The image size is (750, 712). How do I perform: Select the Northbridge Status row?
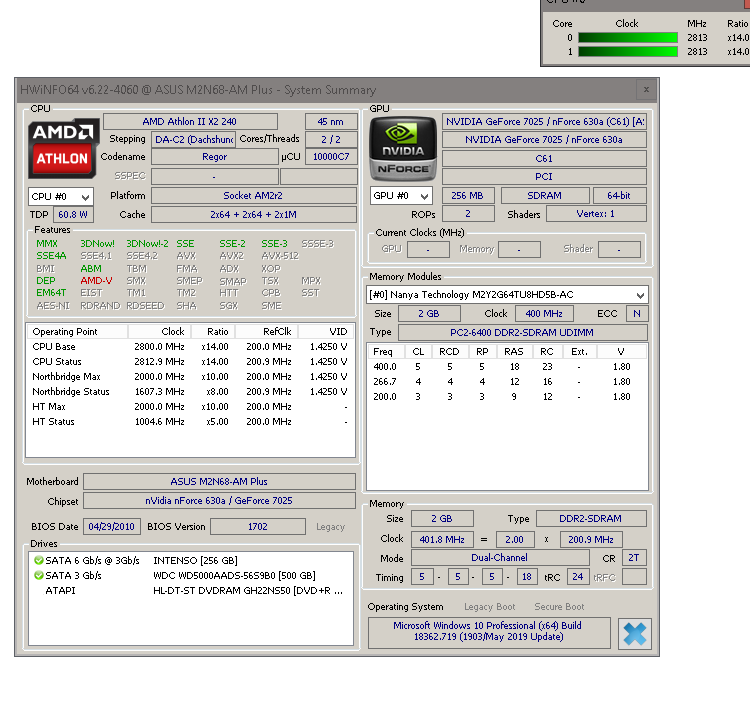[x=190, y=392]
